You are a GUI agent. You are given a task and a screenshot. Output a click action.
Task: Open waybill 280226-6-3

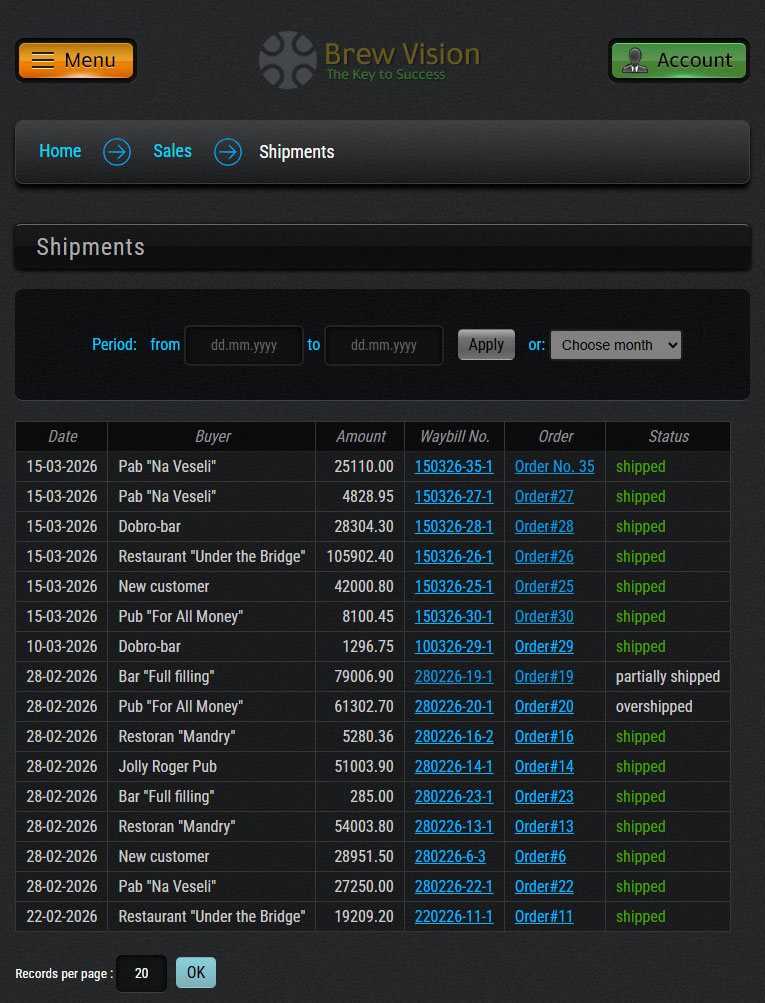450,856
